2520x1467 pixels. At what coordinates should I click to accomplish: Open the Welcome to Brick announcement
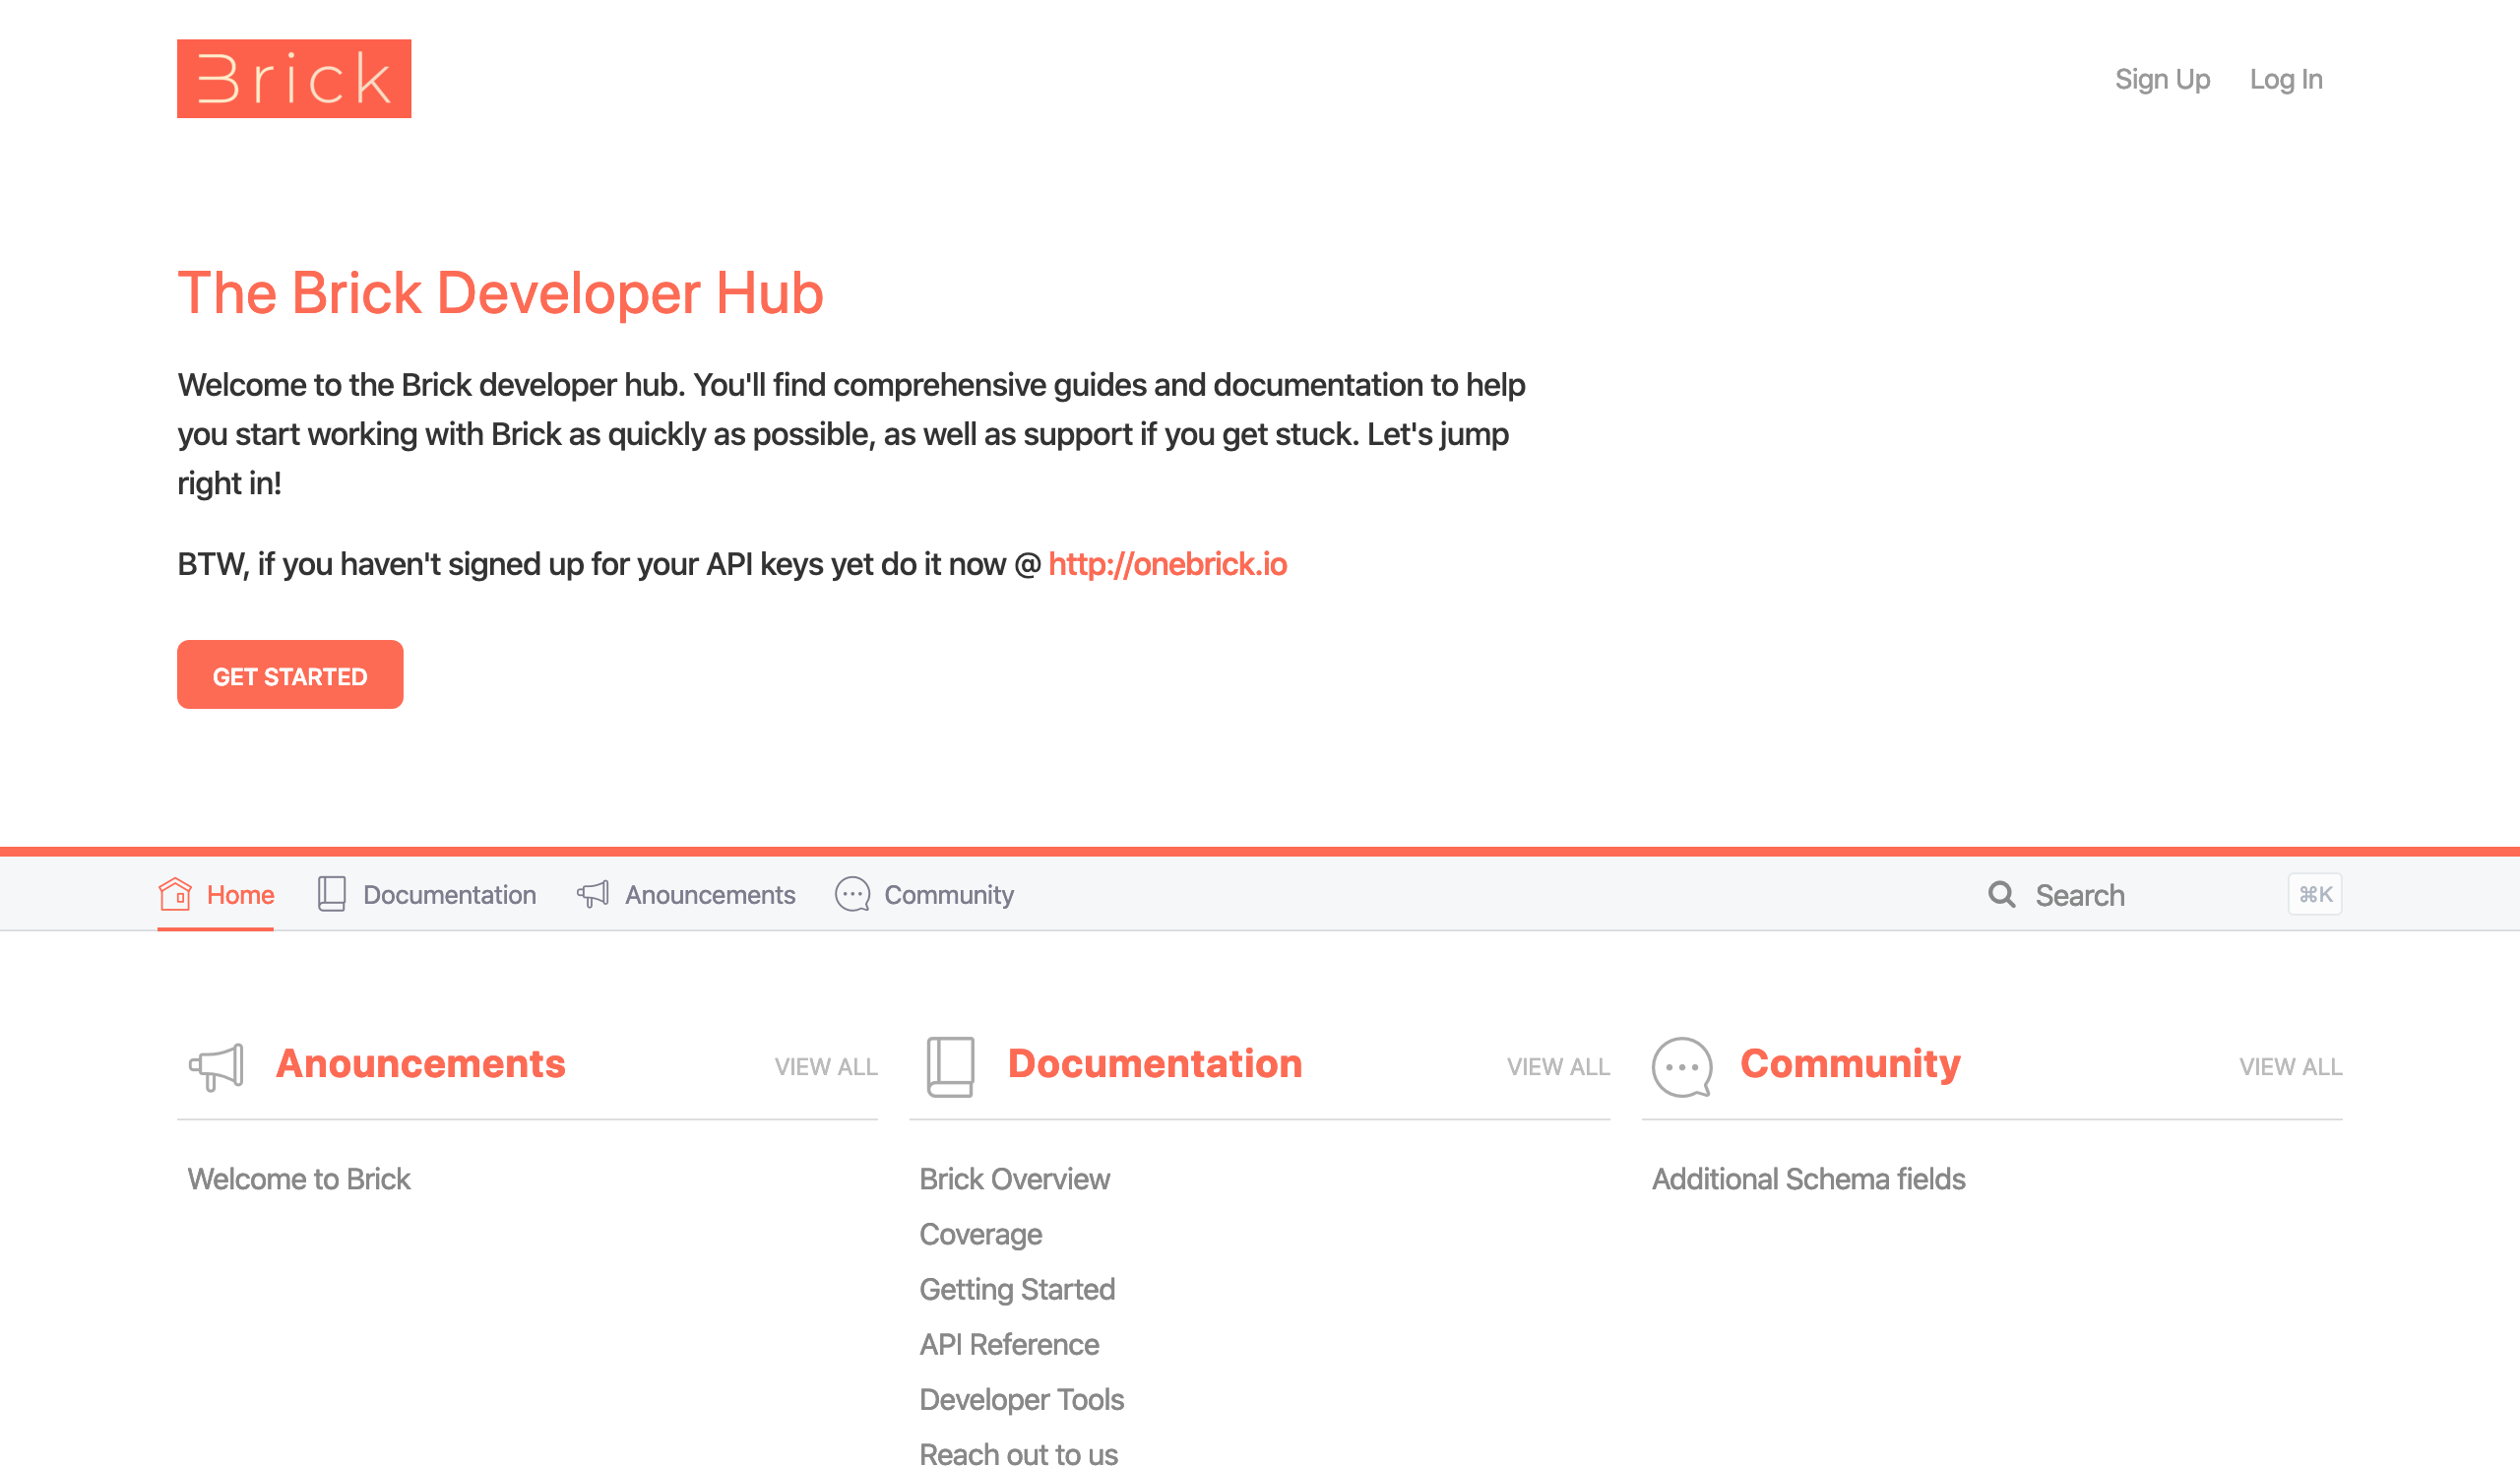[x=299, y=1180]
